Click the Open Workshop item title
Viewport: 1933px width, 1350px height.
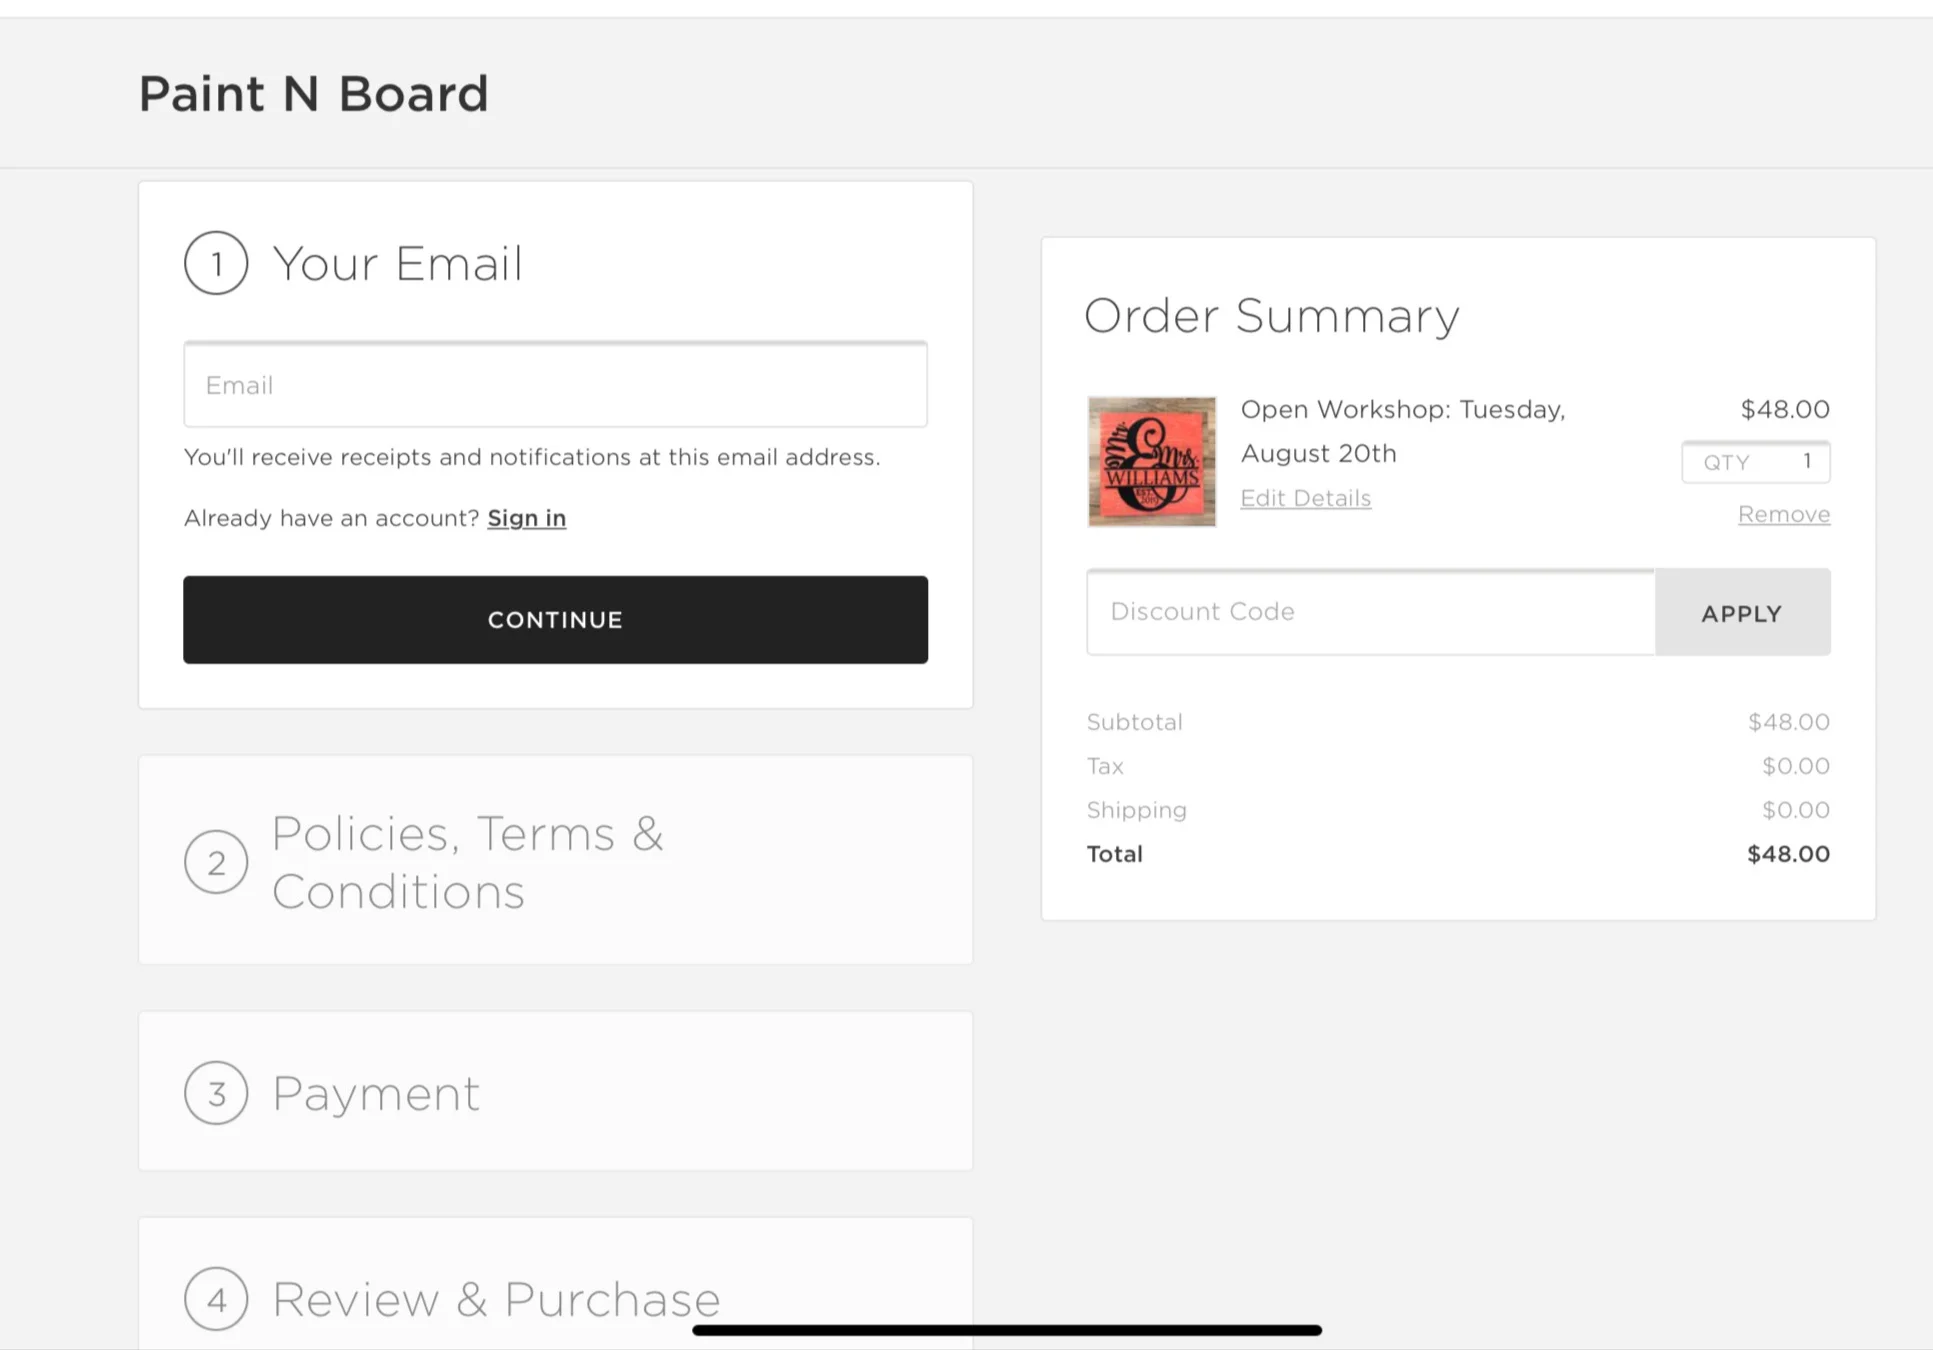pos(1403,431)
